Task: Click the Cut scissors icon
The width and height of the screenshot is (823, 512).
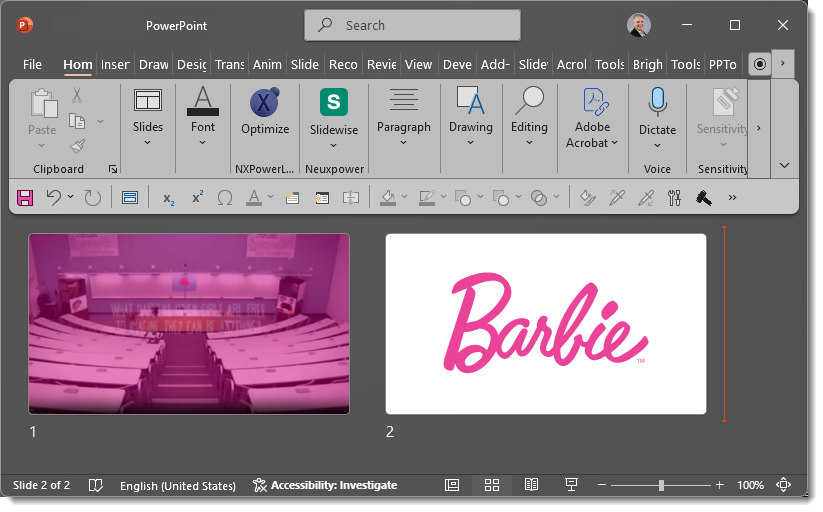Action: pos(77,95)
